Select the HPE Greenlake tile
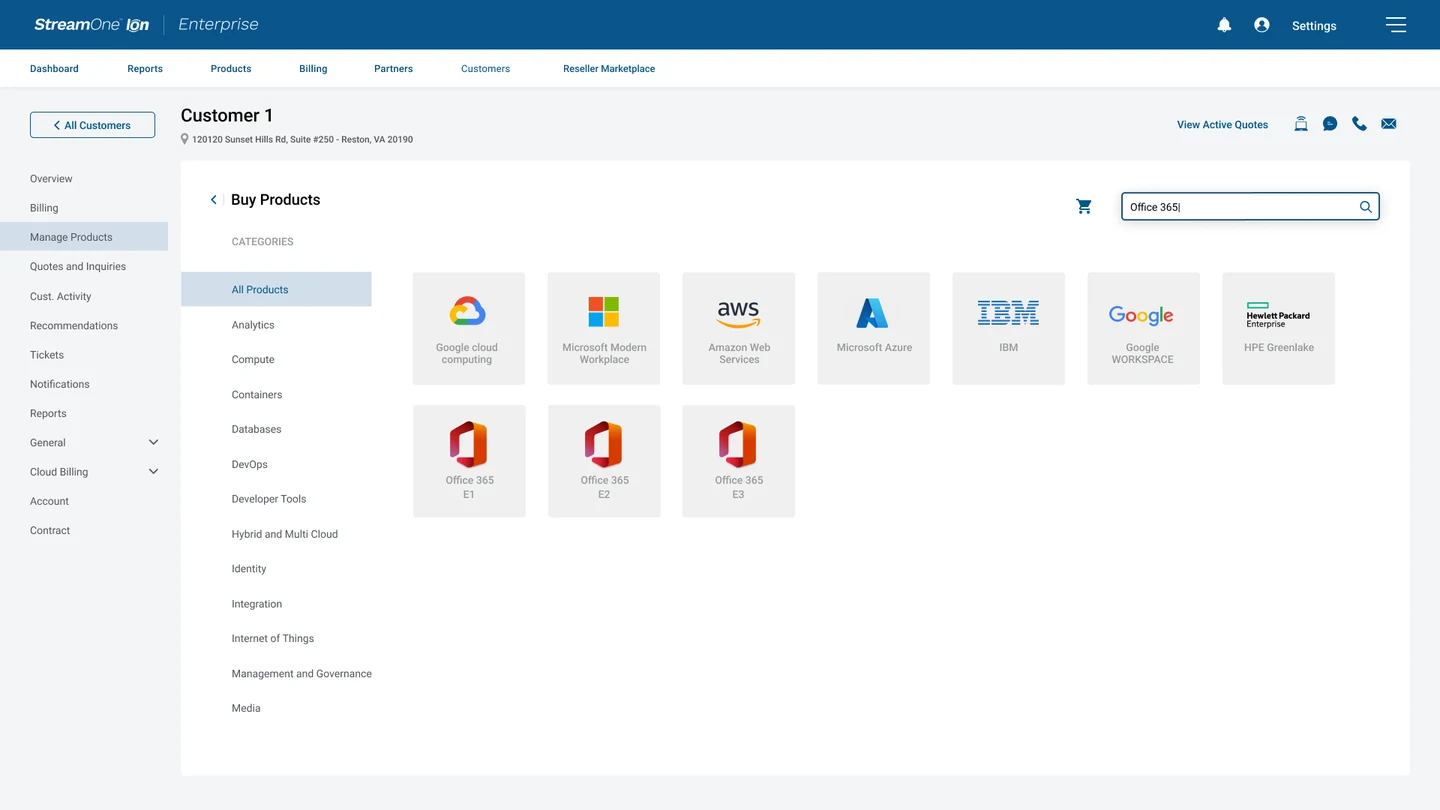 coord(1279,329)
